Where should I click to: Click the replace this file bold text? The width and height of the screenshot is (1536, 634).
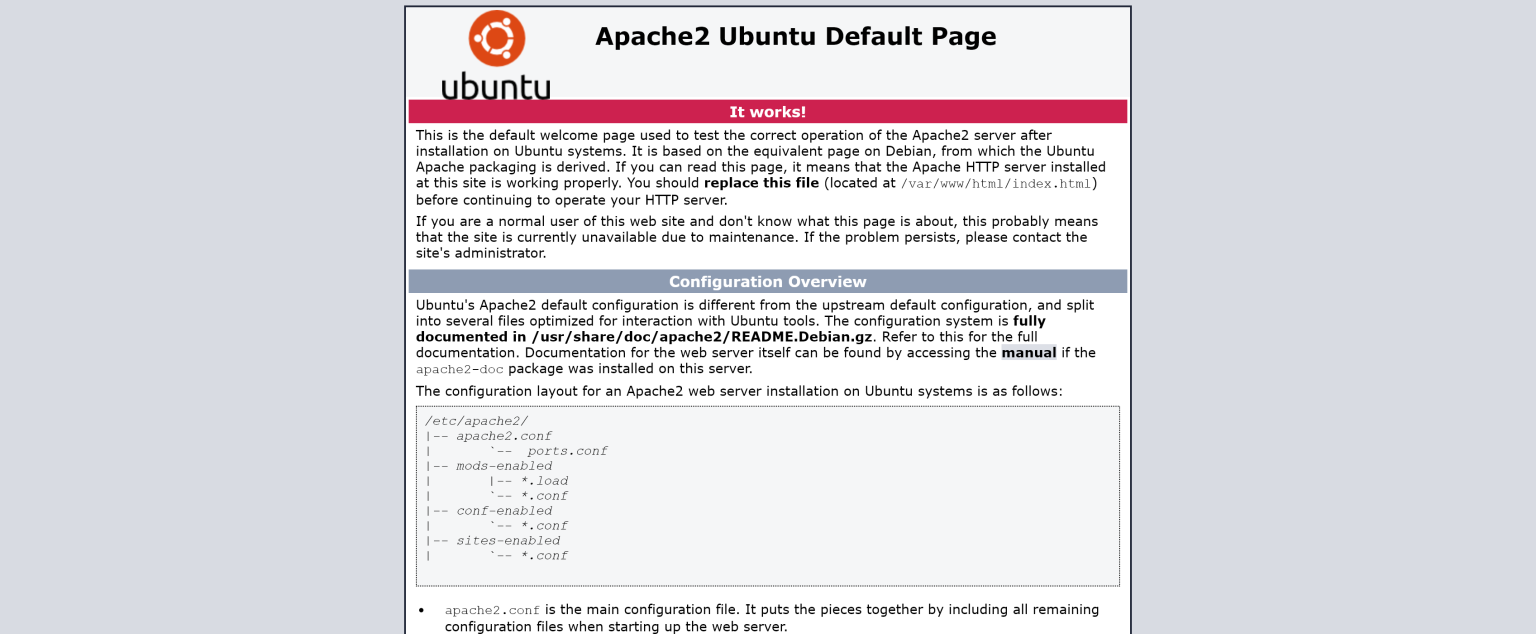(761, 183)
